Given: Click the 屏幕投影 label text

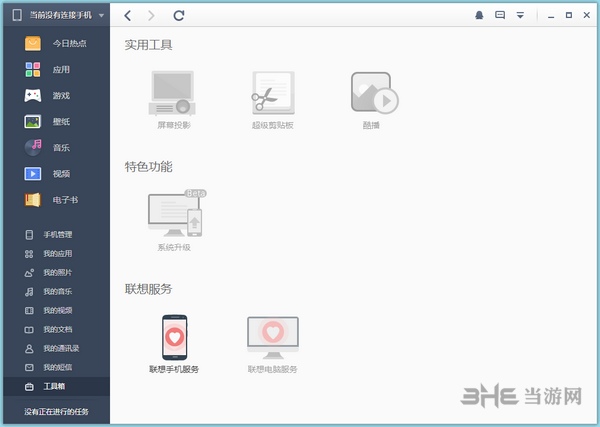Looking at the screenshot, I should pos(174,125).
